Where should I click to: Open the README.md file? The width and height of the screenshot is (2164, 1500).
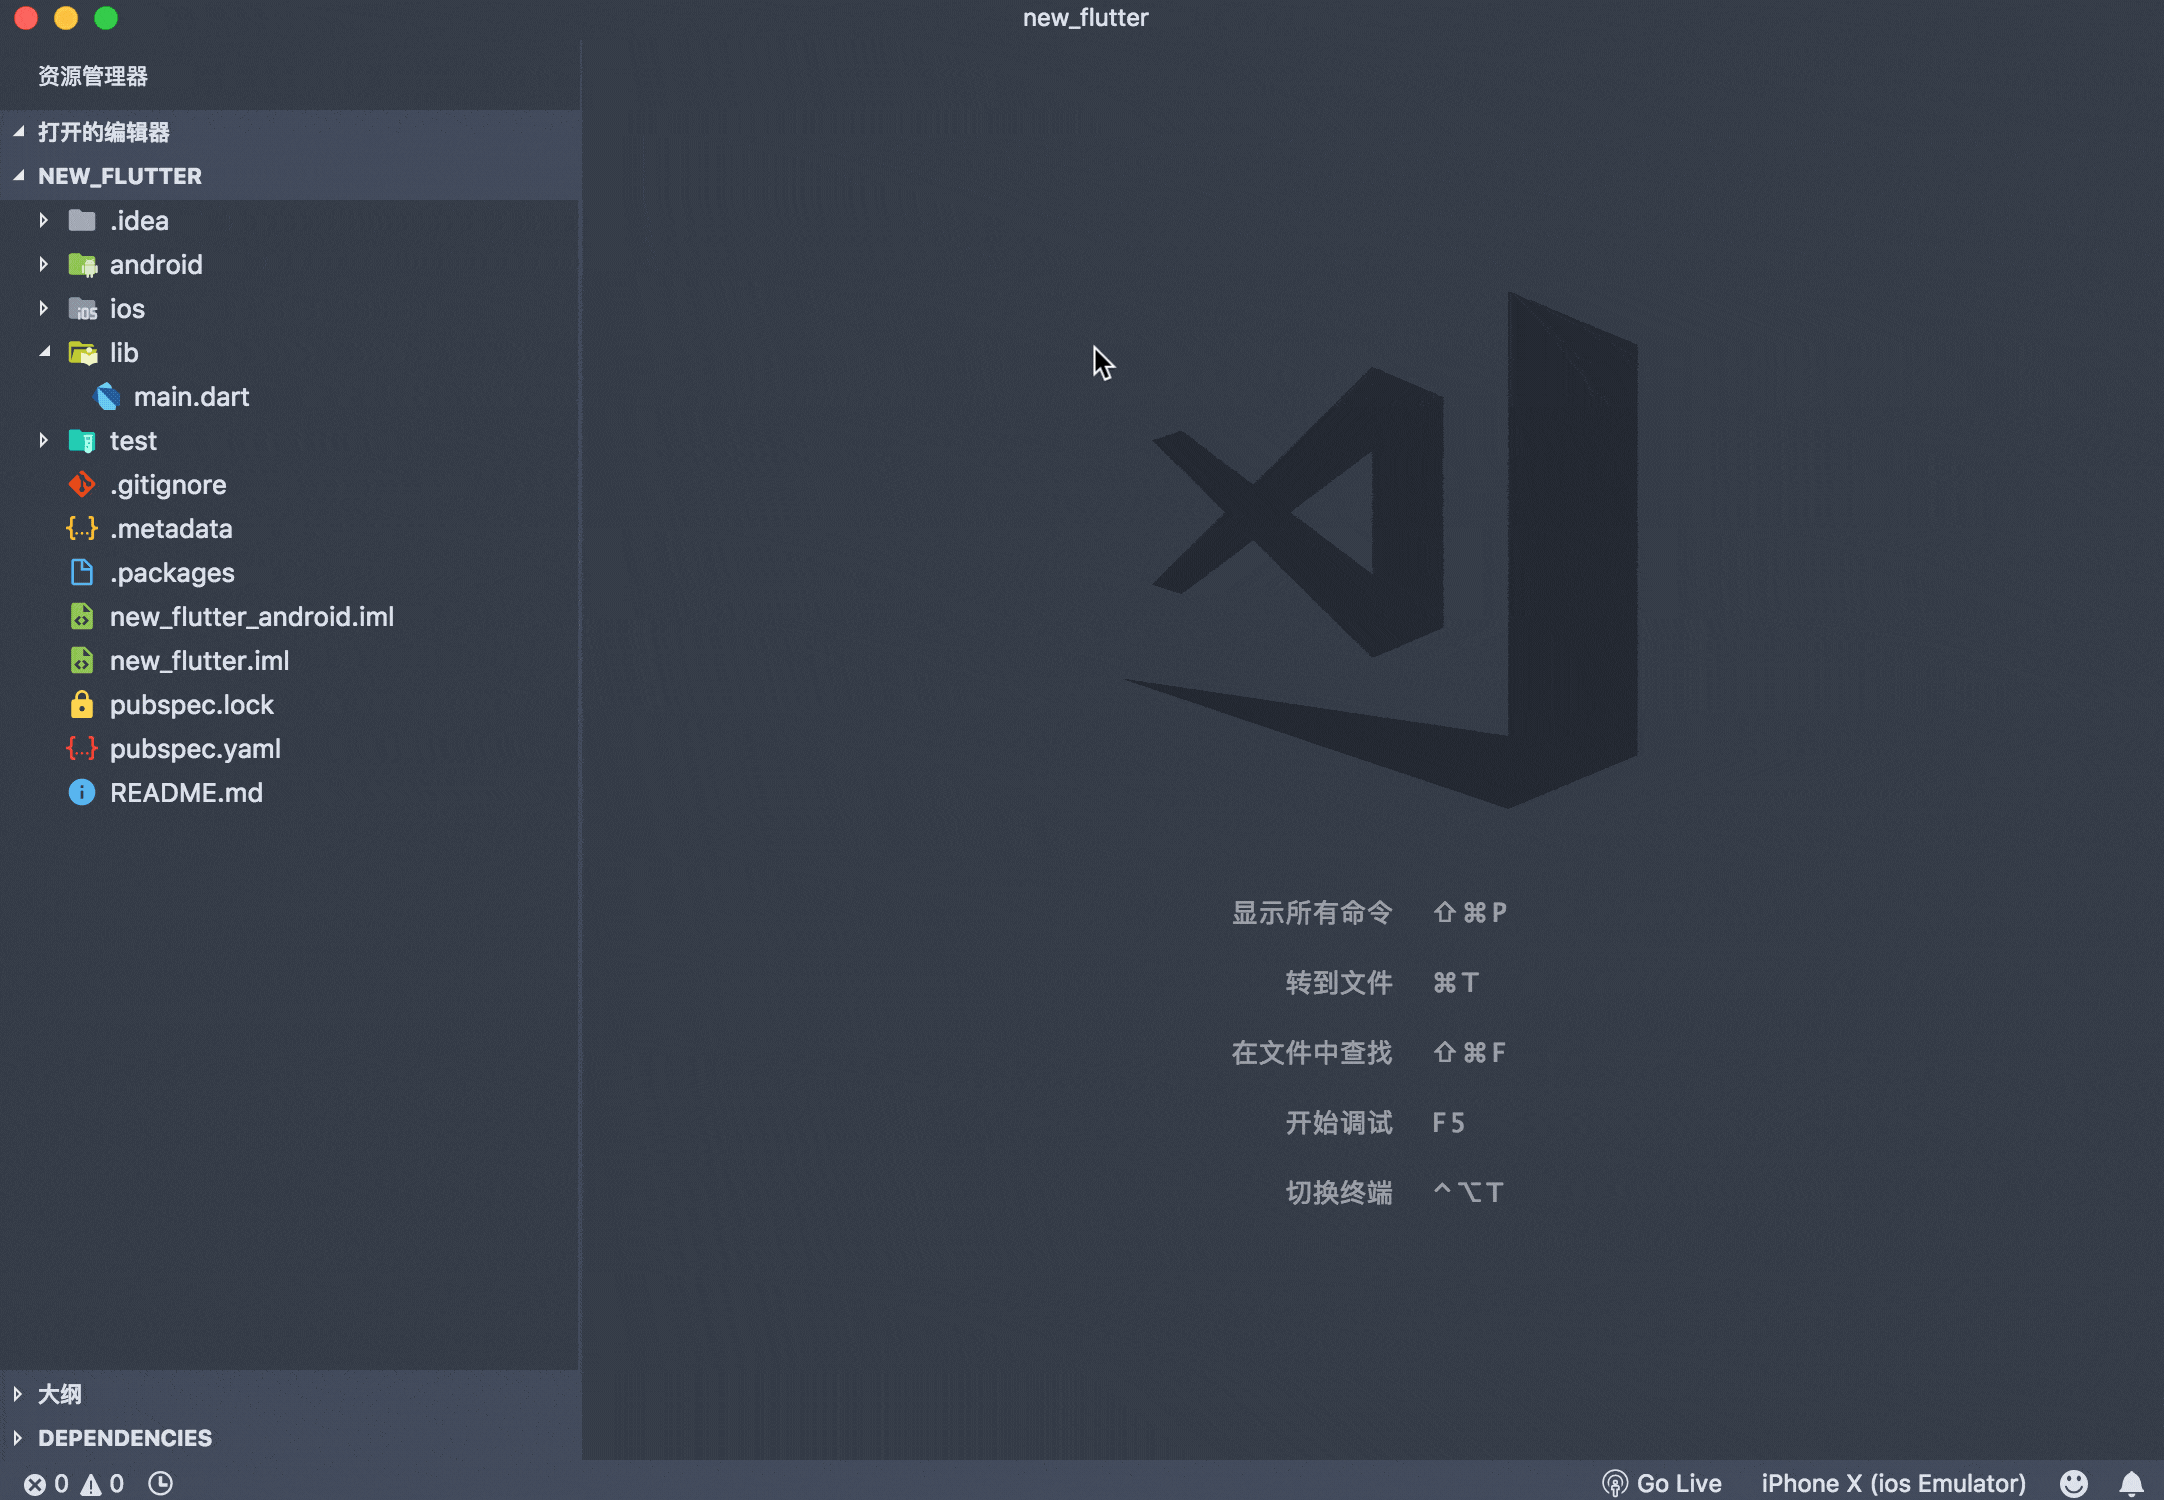(x=187, y=792)
